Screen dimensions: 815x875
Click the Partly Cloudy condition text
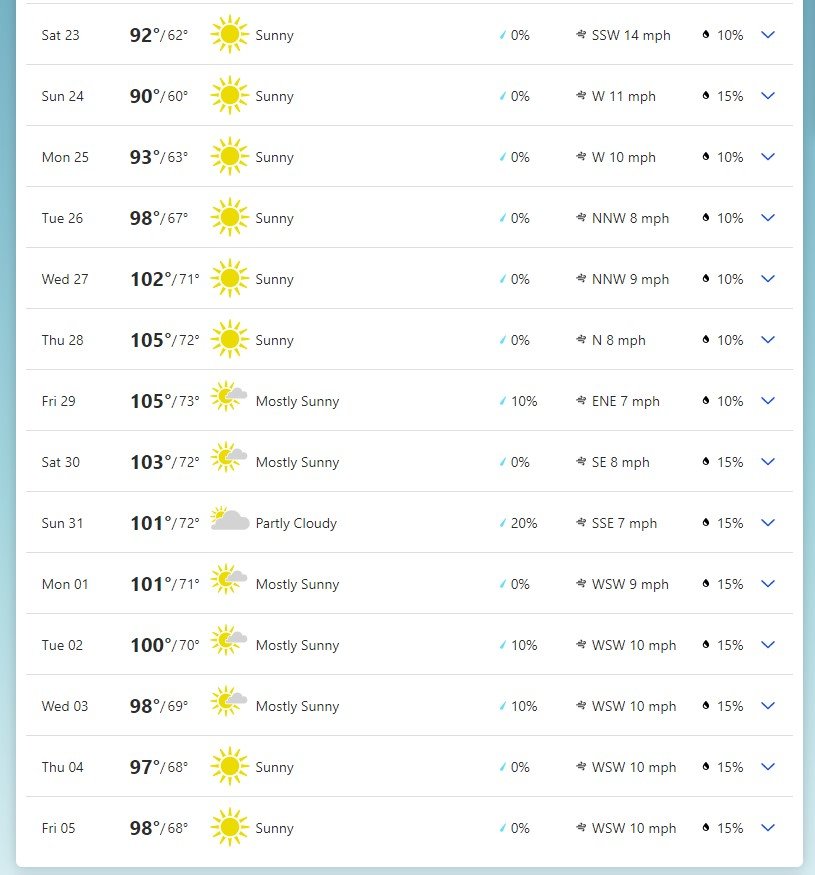tap(296, 523)
